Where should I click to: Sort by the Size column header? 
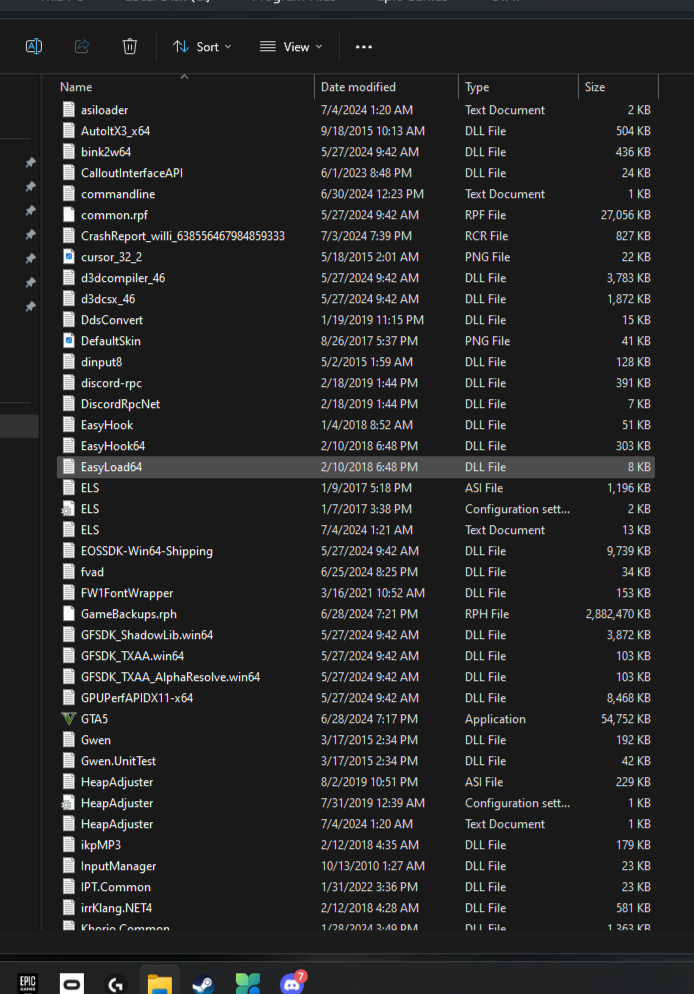[x=594, y=87]
